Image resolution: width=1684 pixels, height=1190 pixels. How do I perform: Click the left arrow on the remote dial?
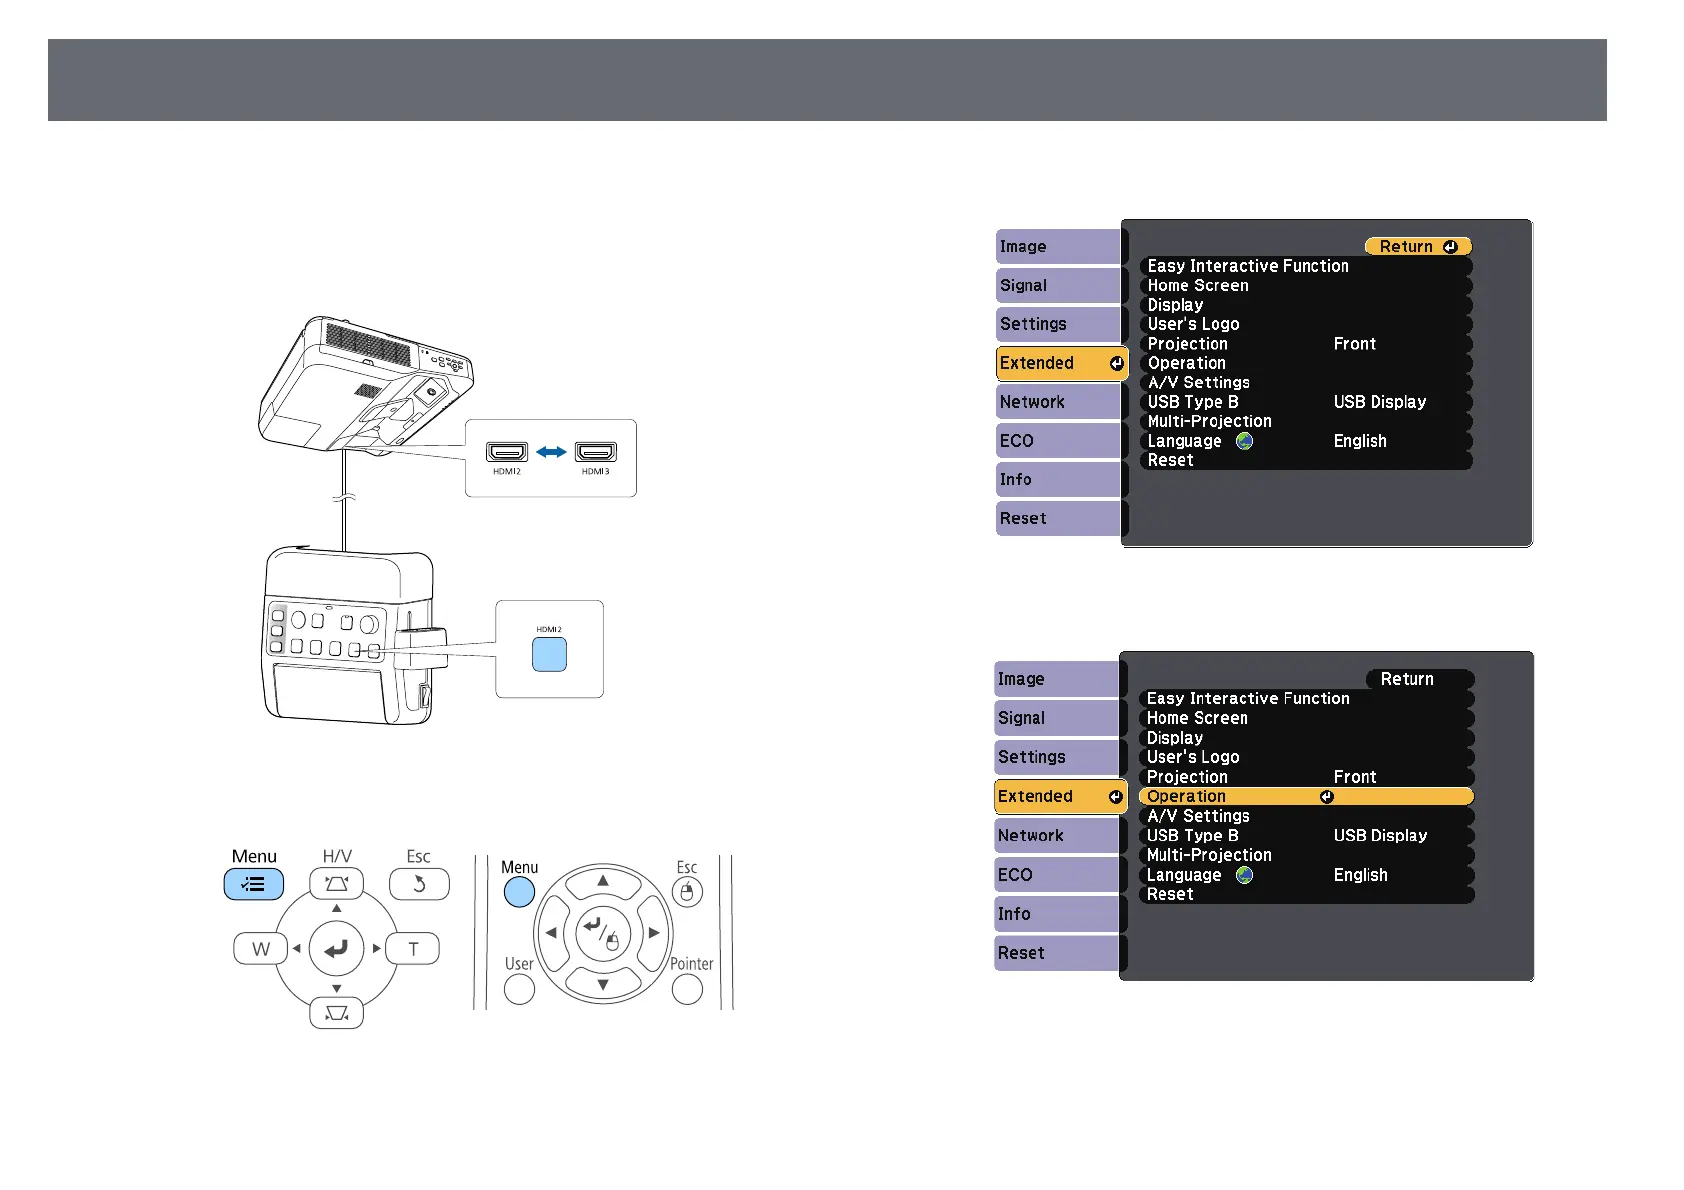click(551, 933)
